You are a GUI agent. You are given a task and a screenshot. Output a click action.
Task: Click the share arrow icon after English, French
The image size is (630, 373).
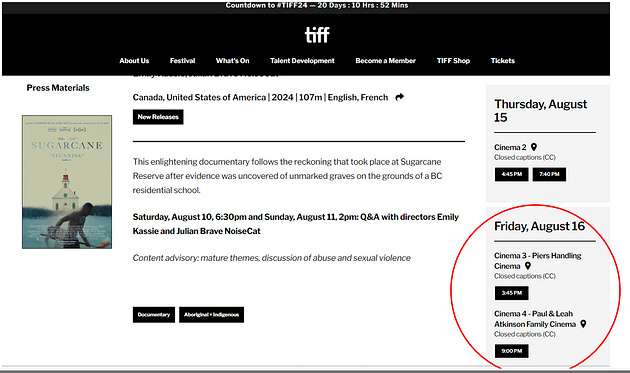coord(399,97)
